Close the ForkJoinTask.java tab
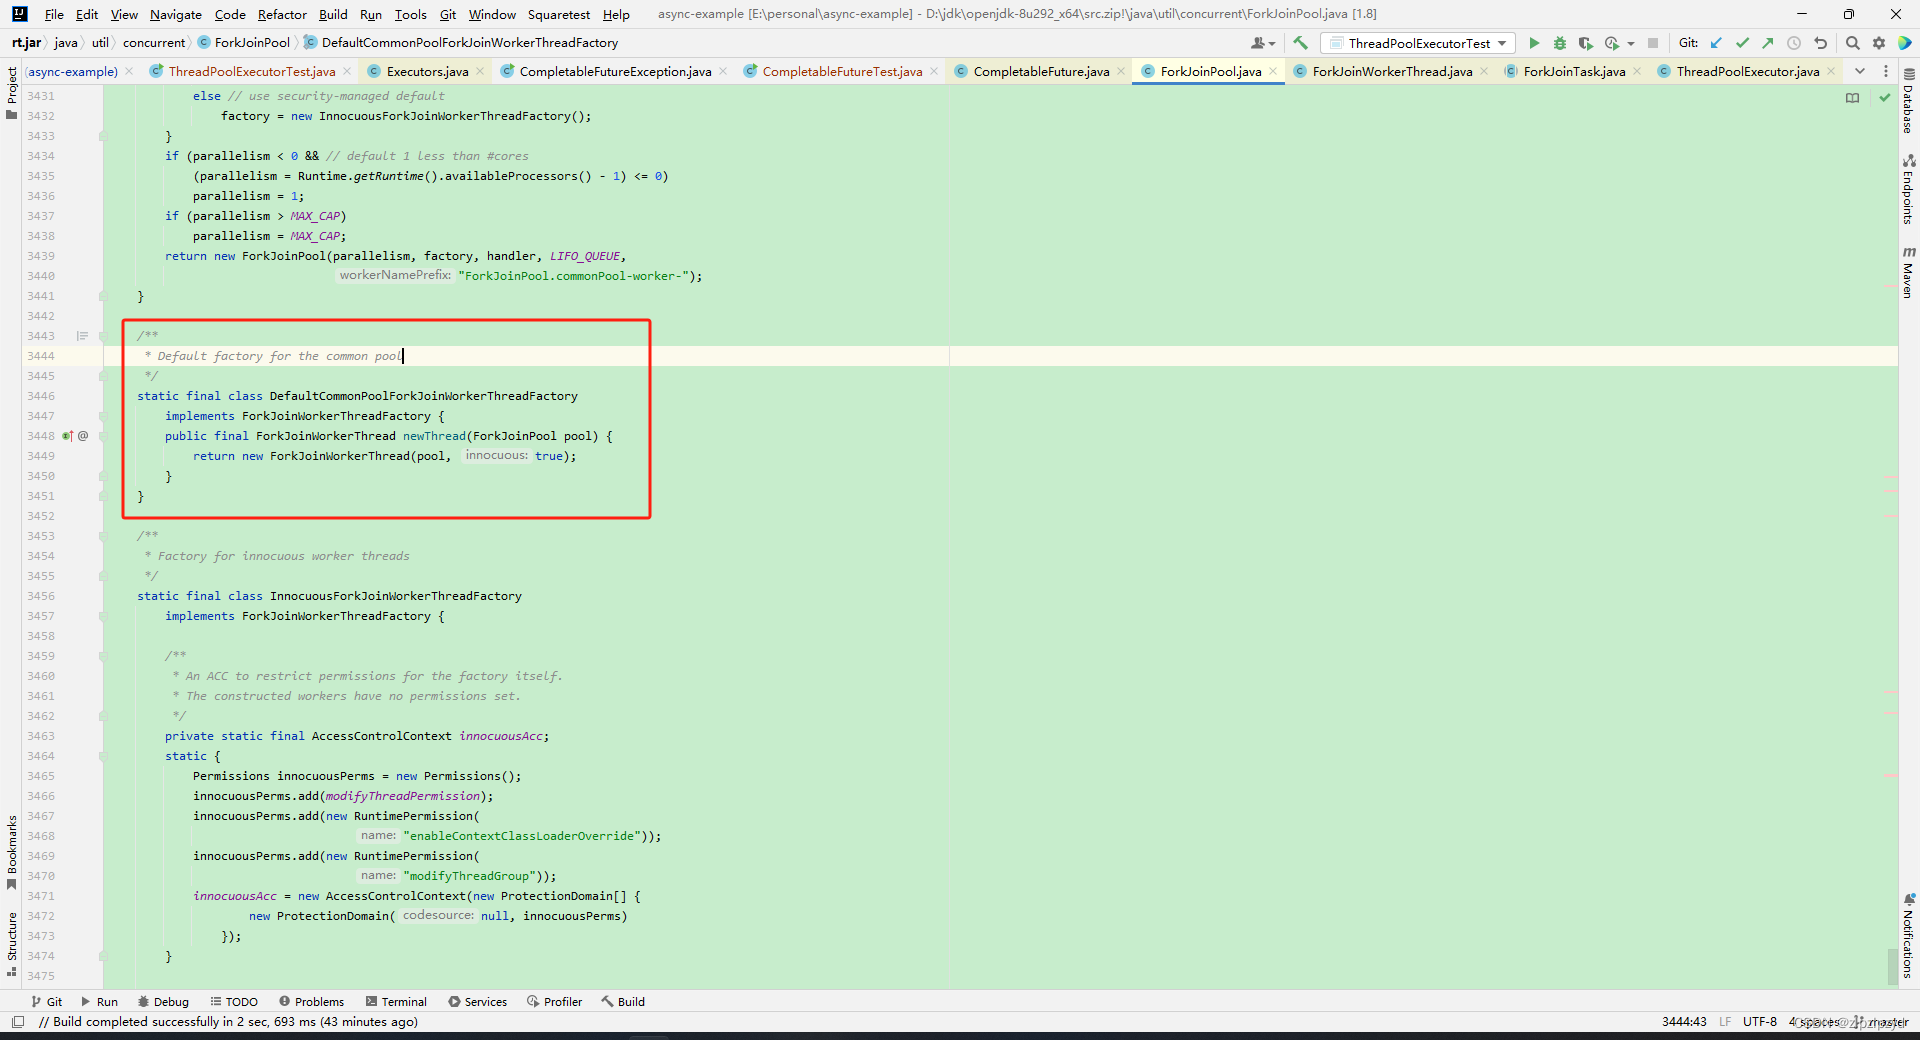The width and height of the screenshot is (1920, 1040). point(1637,71)
